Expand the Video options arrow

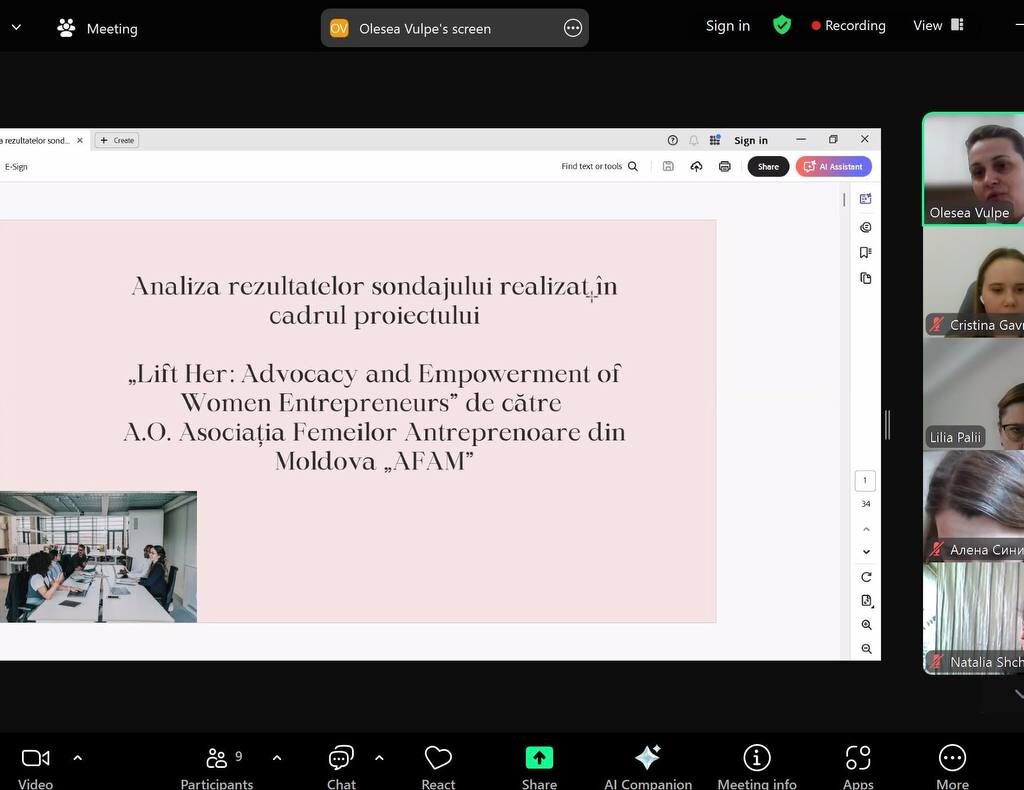click(78, 758)
